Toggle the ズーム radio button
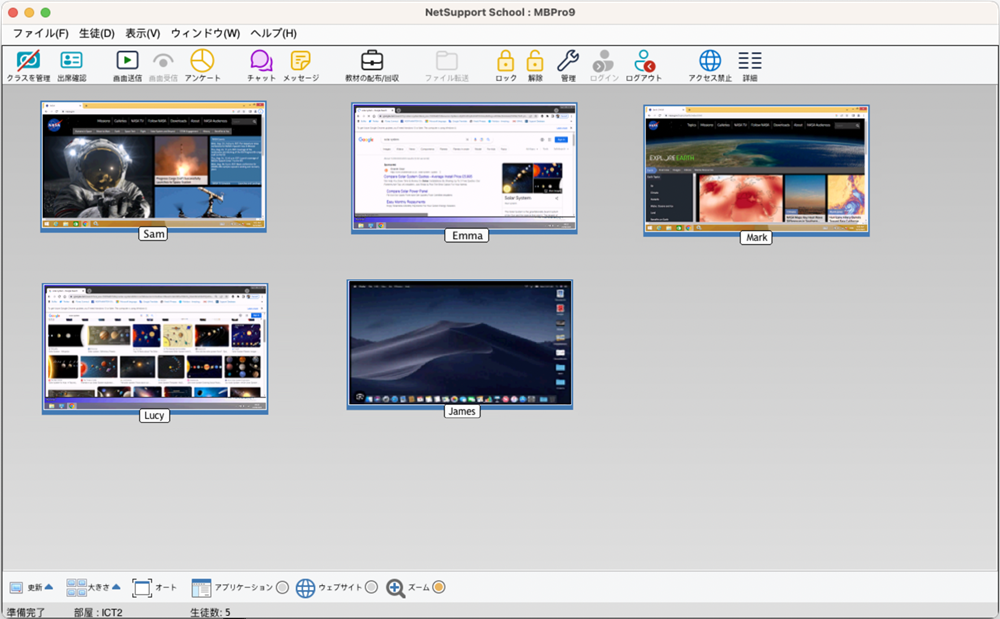This screenshot has width=1000, height=619. click(439, 587)
